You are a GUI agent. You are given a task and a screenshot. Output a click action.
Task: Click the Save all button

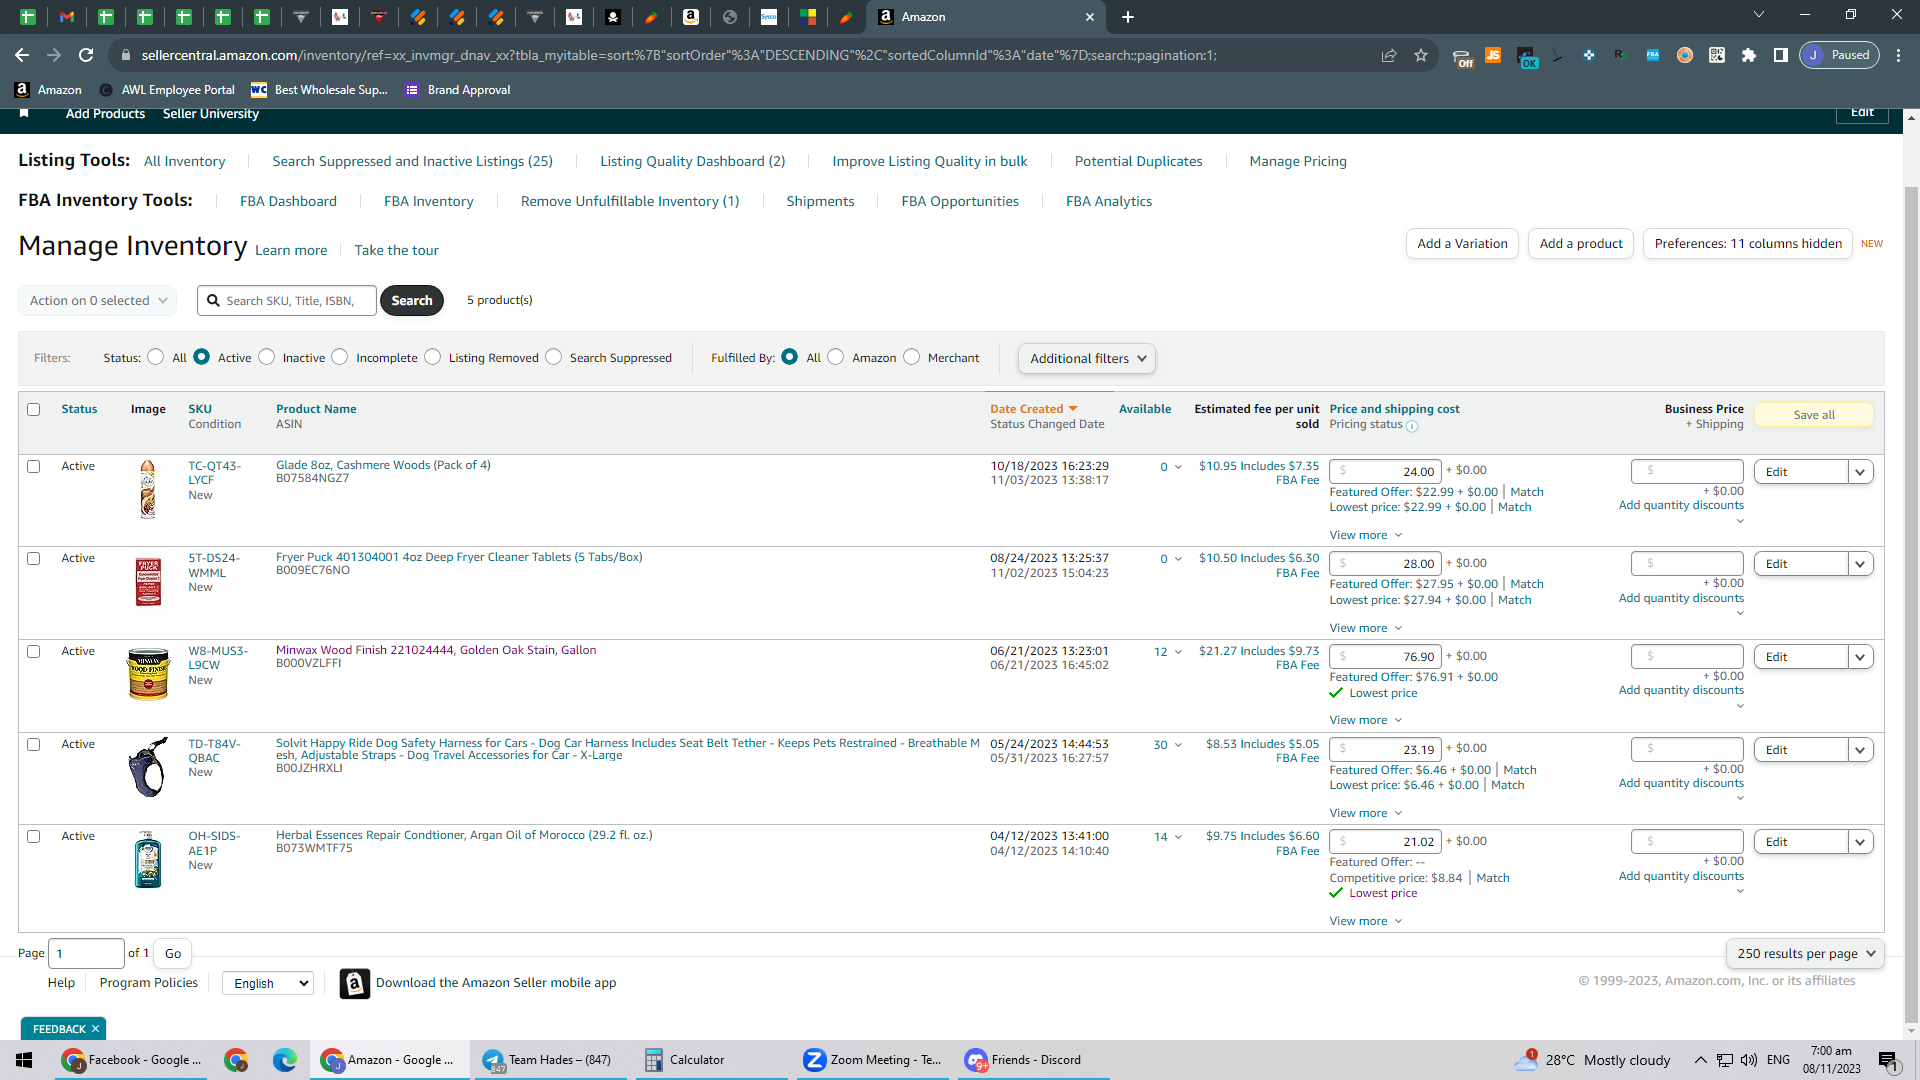click(1814, 415)
